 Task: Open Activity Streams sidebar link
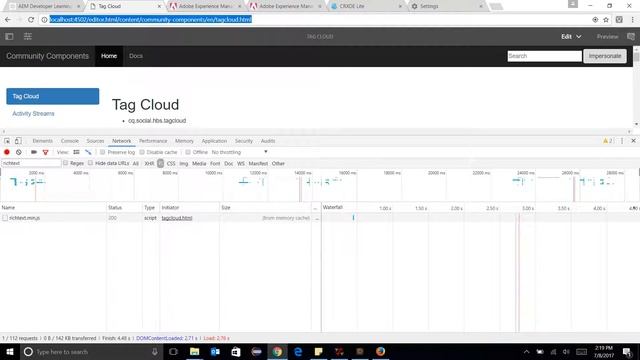pyautogui.click(x=33, y=113)
